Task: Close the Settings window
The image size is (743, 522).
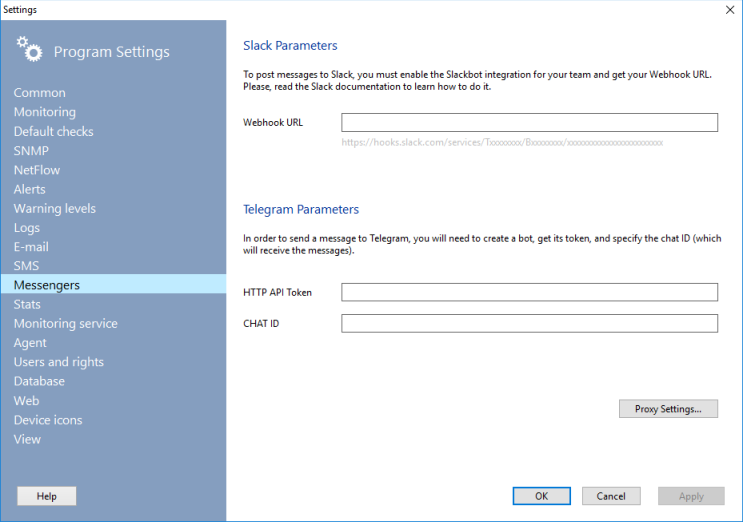Action: pos(730,10)
